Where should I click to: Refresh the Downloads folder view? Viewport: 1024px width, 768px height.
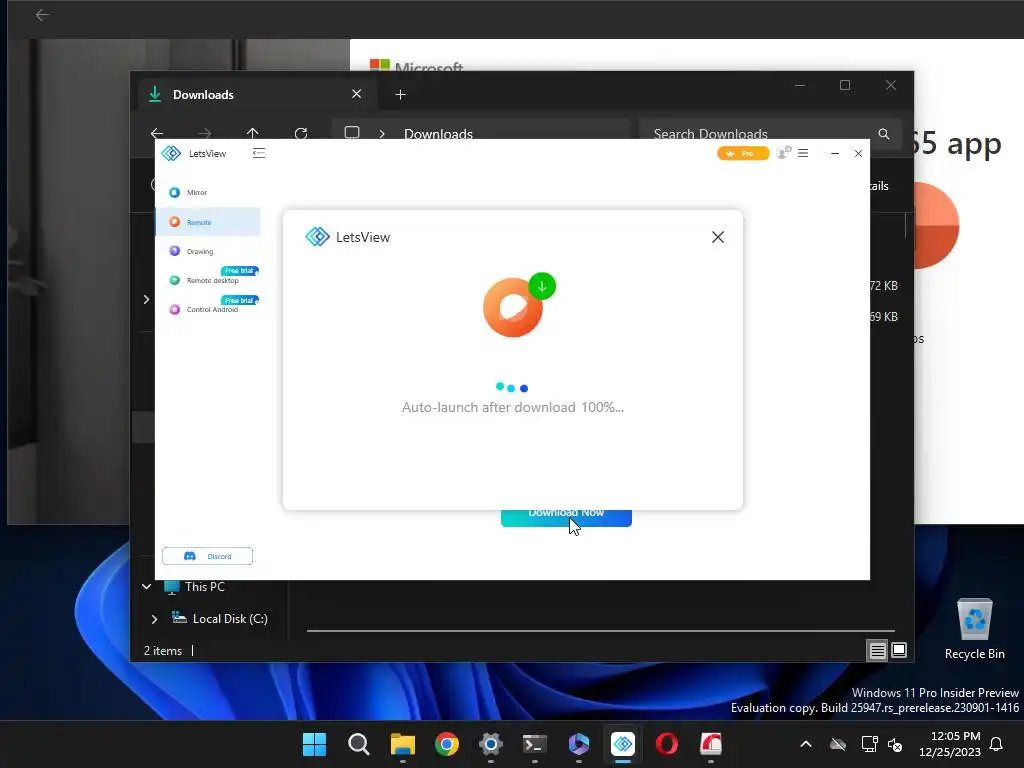tap(301, 133)
